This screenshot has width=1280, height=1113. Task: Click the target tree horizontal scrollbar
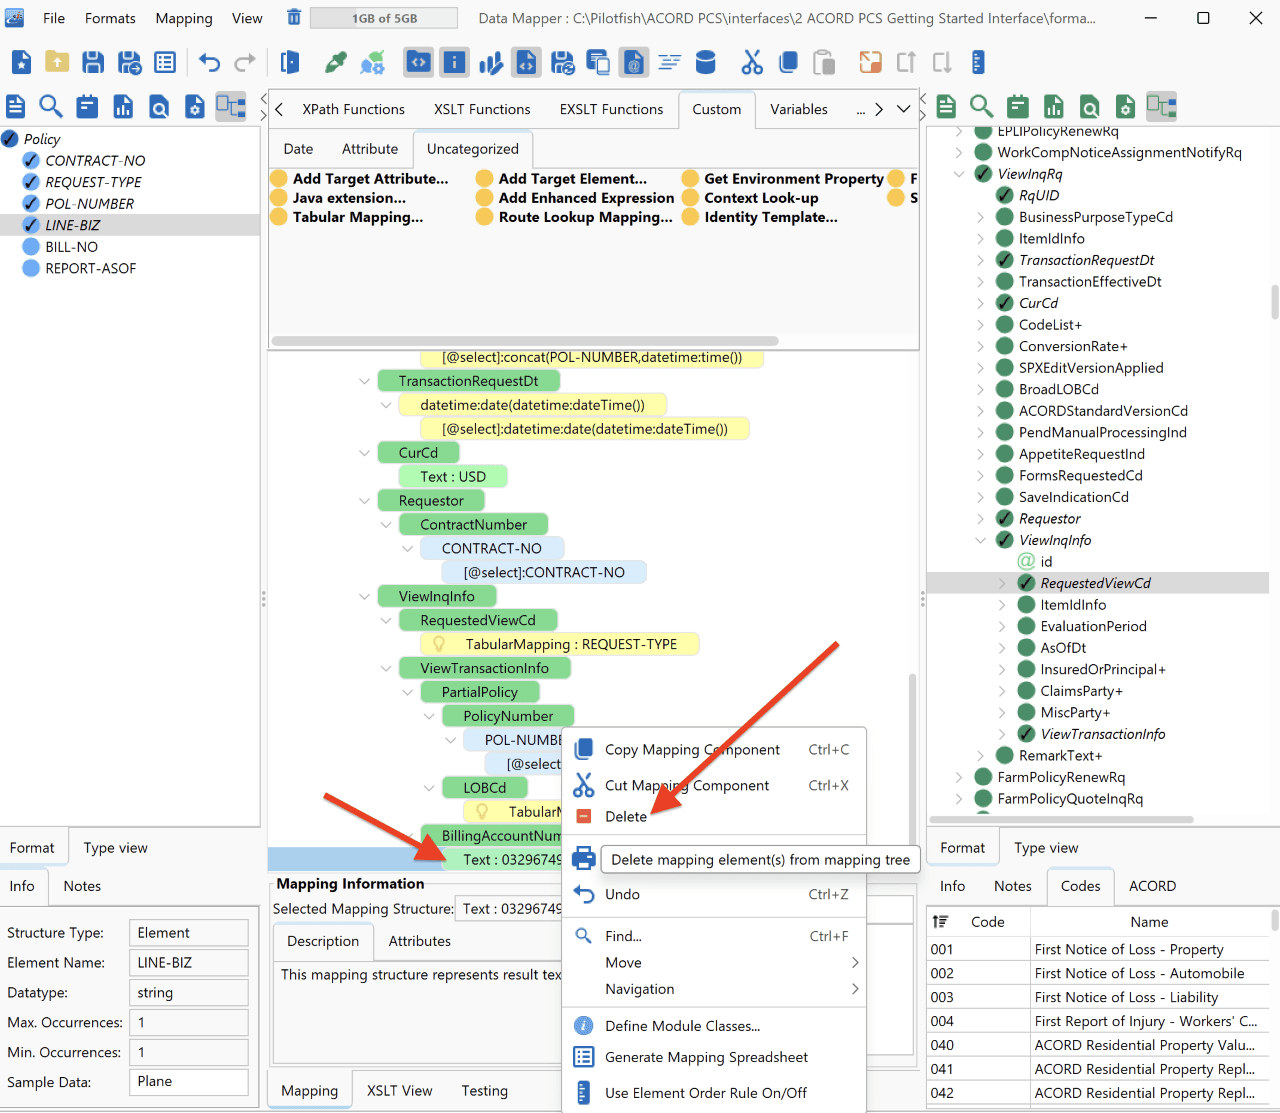click(1063, 819)
